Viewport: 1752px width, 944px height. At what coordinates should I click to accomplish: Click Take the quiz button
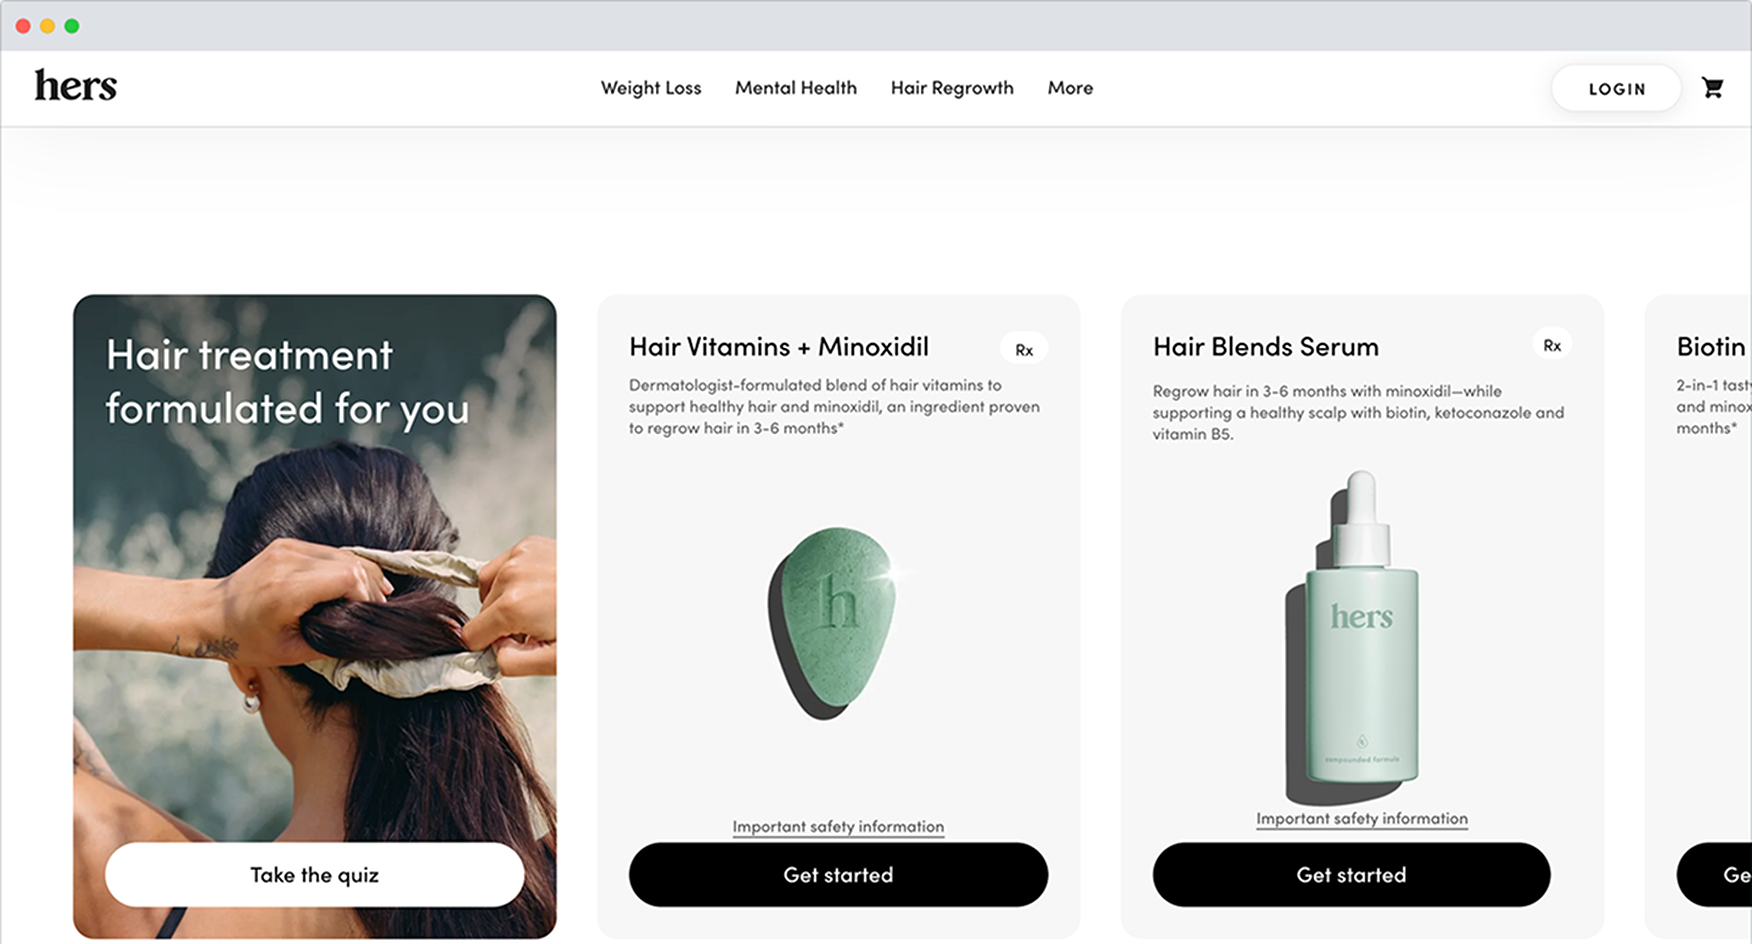pyautogui.click(x=315, y=875)
